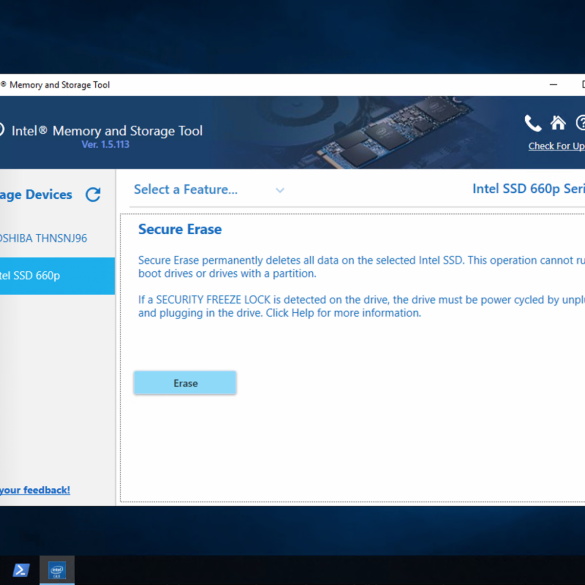
Task: Refresh the storage devices list
Action: 93,194
